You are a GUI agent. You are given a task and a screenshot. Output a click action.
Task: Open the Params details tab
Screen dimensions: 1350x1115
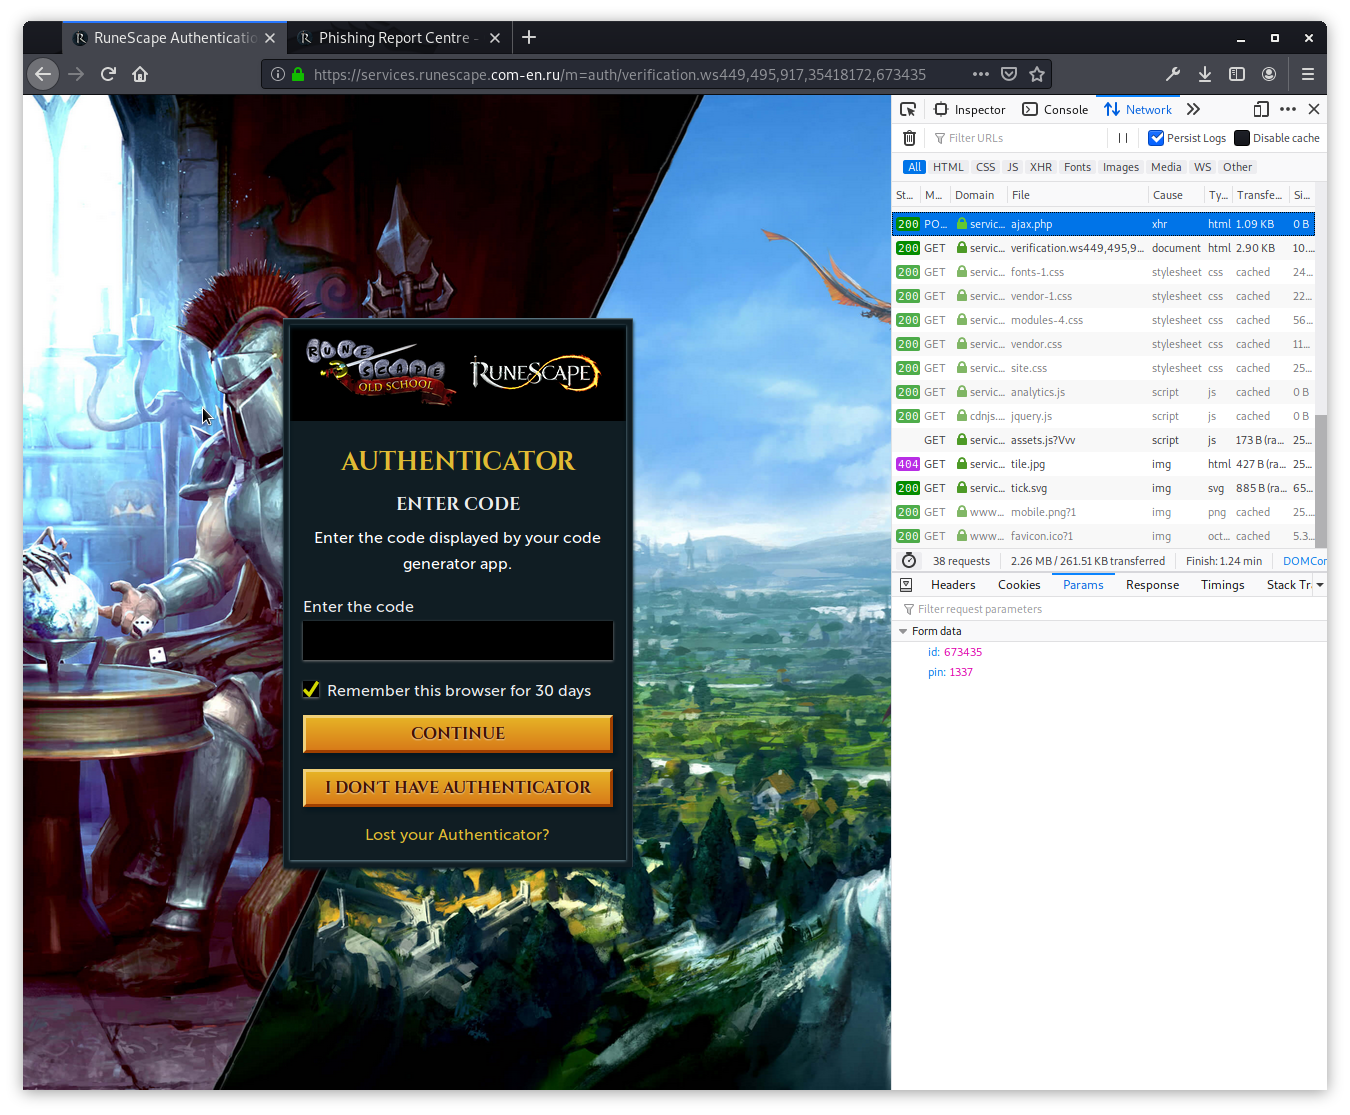coord(1083,585)
